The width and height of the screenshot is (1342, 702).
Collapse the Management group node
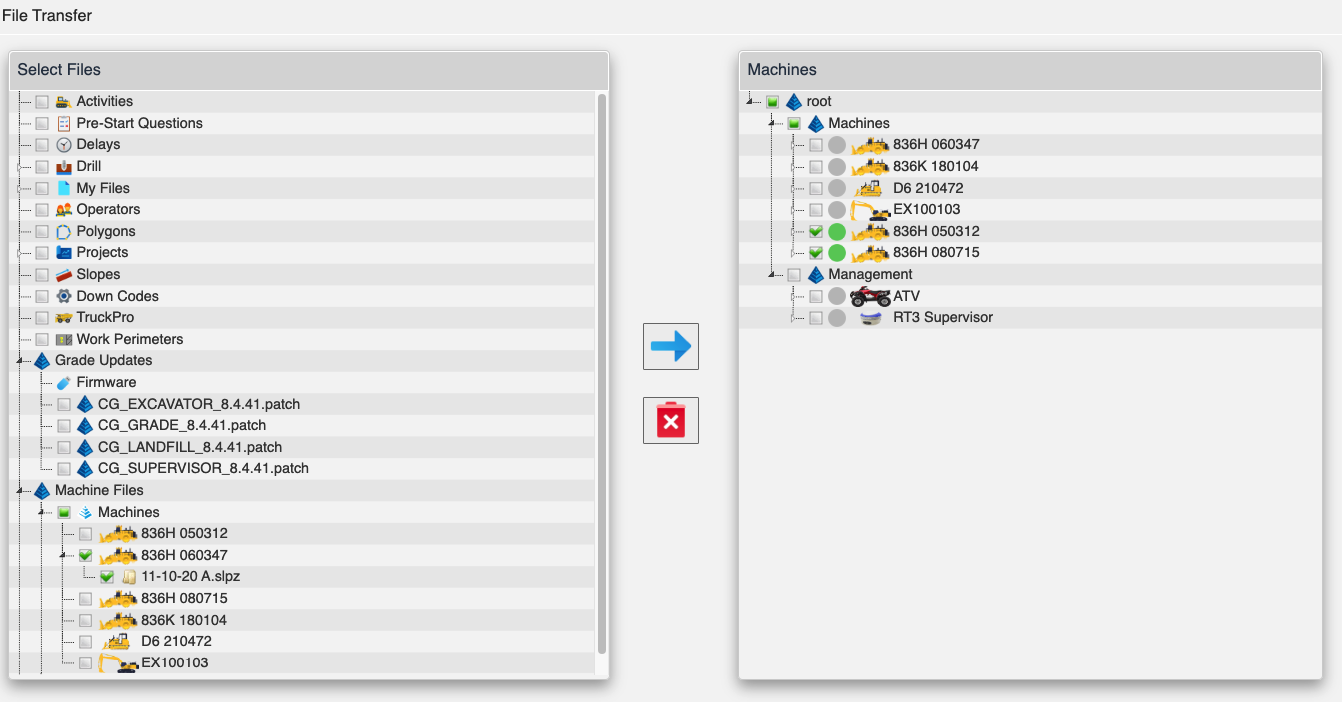click(x=772, y=275)
